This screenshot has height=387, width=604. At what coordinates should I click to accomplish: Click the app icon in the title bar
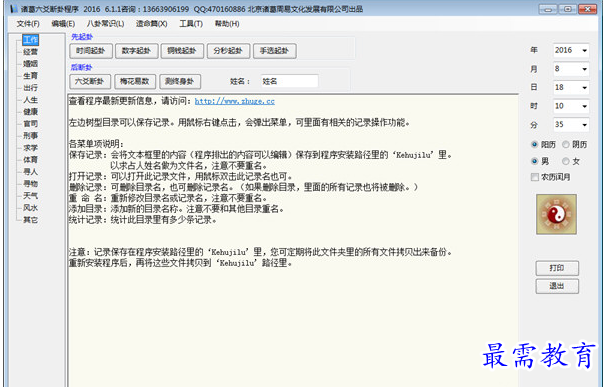[14, 9]
